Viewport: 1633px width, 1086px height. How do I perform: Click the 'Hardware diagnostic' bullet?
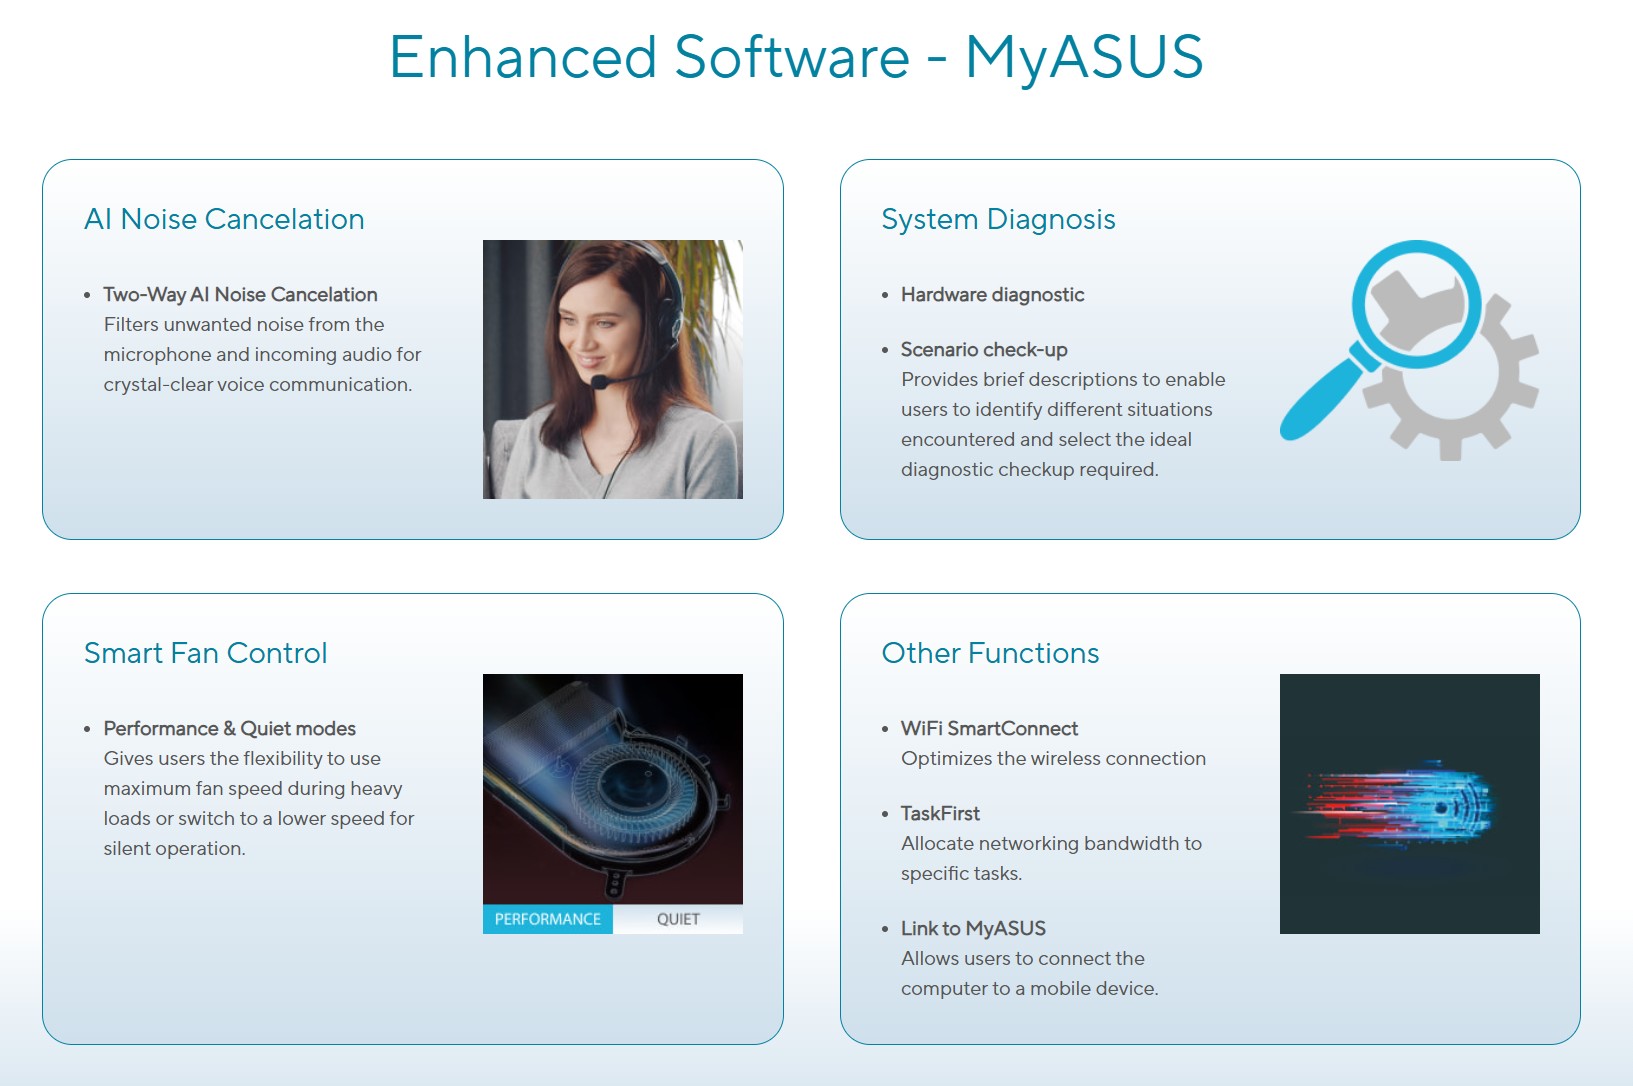click(x=992, y=295)
